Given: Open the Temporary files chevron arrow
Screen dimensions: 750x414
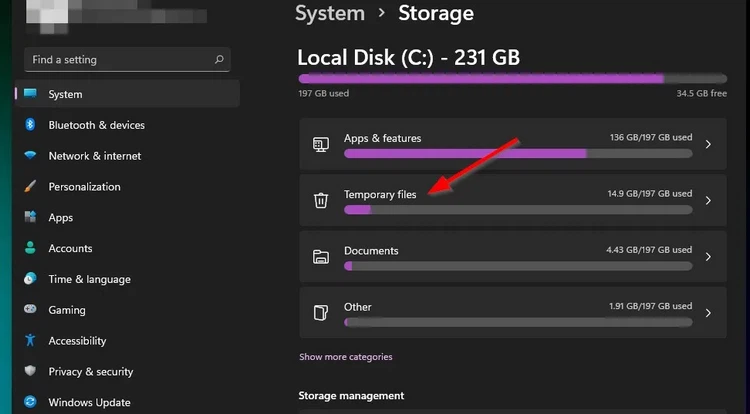Looking at the screenshot, I should coord(708,200).
